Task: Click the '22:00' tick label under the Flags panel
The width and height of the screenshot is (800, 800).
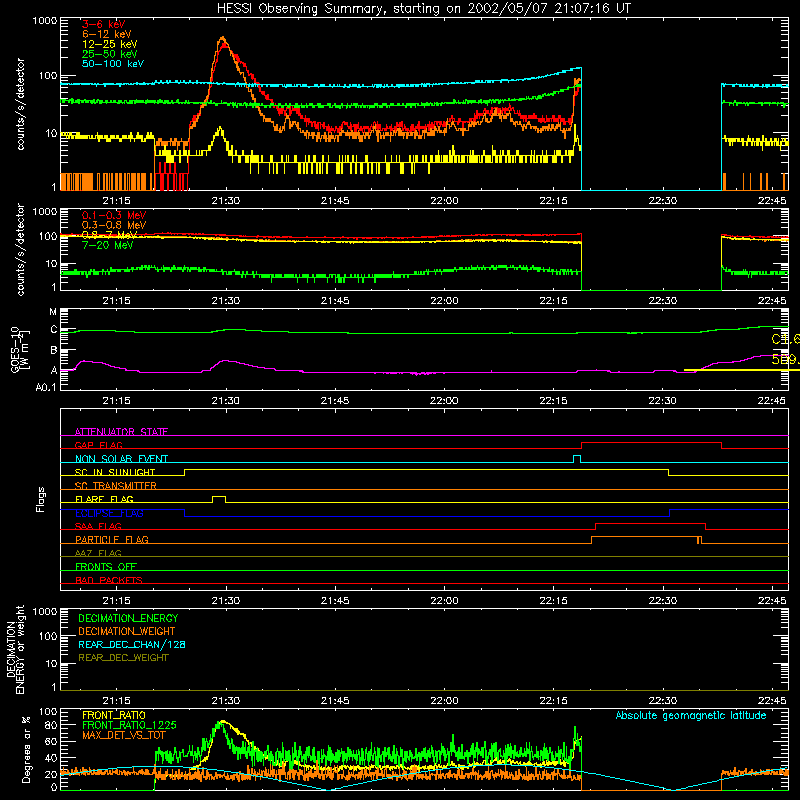Action: [x=444, y=601]
